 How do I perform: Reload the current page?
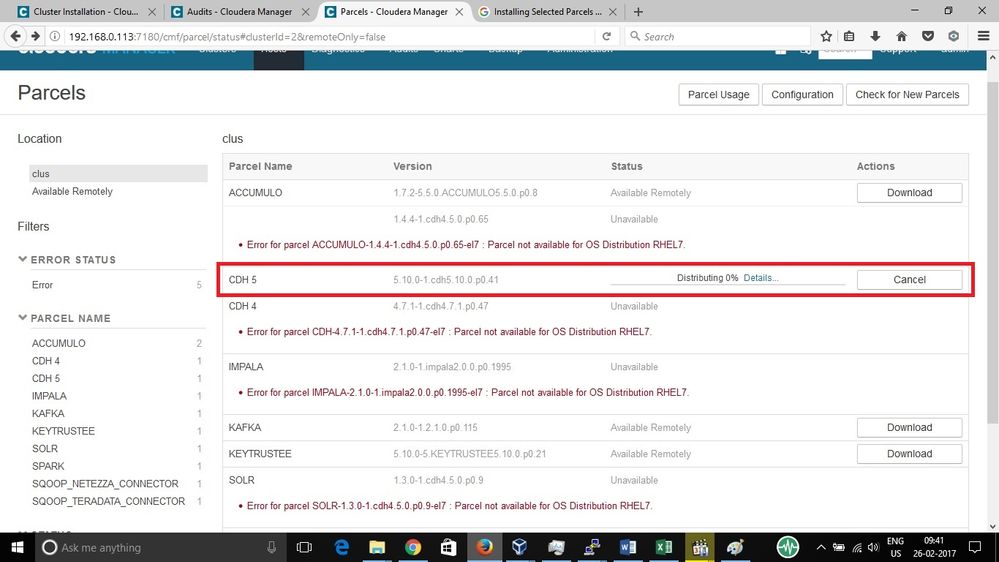pyautogui.click(x=607, y=36)
